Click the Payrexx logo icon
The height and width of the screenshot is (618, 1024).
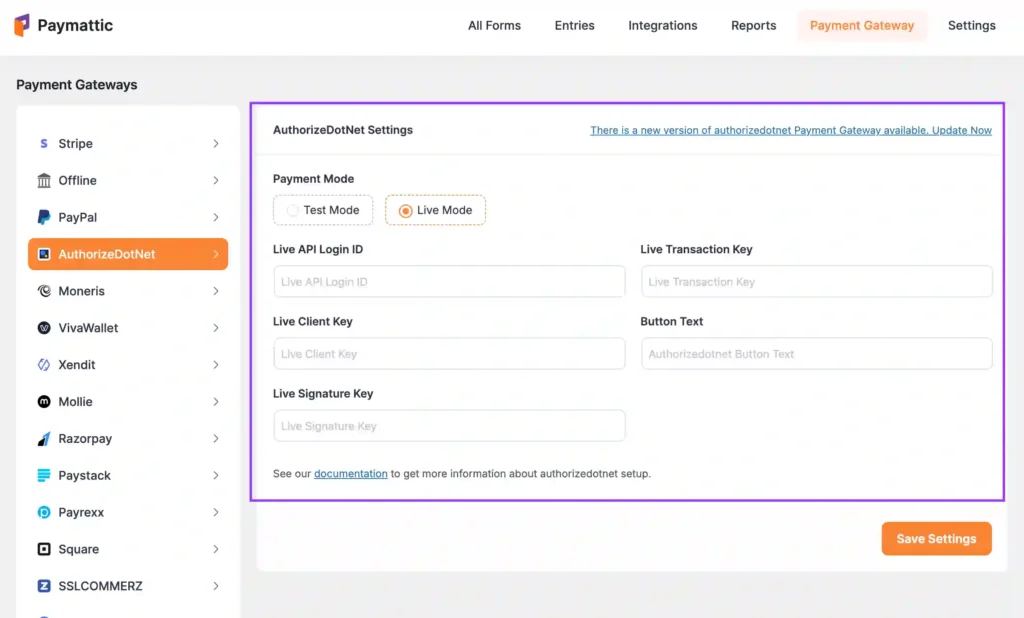point(44,512)
